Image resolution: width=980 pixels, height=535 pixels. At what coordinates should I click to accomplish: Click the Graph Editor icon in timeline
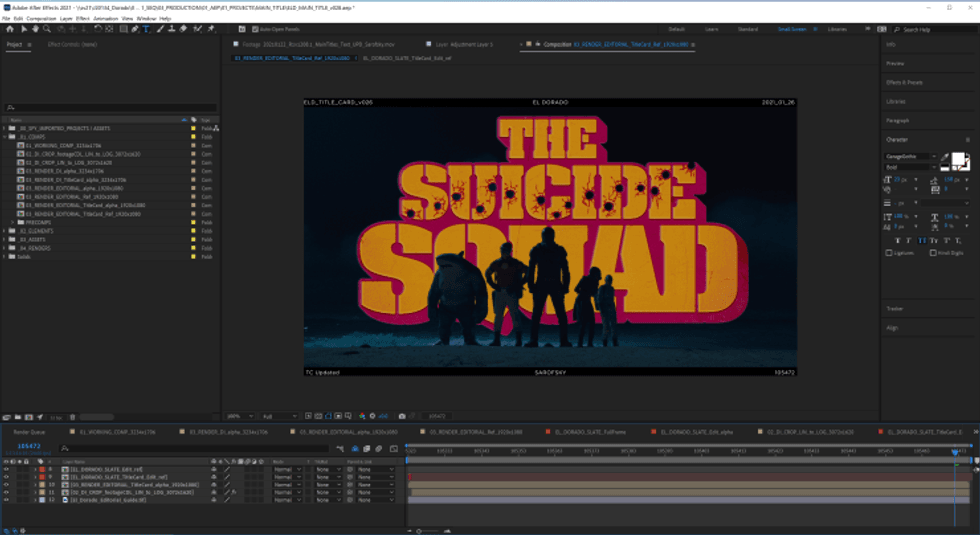point(394,448)
